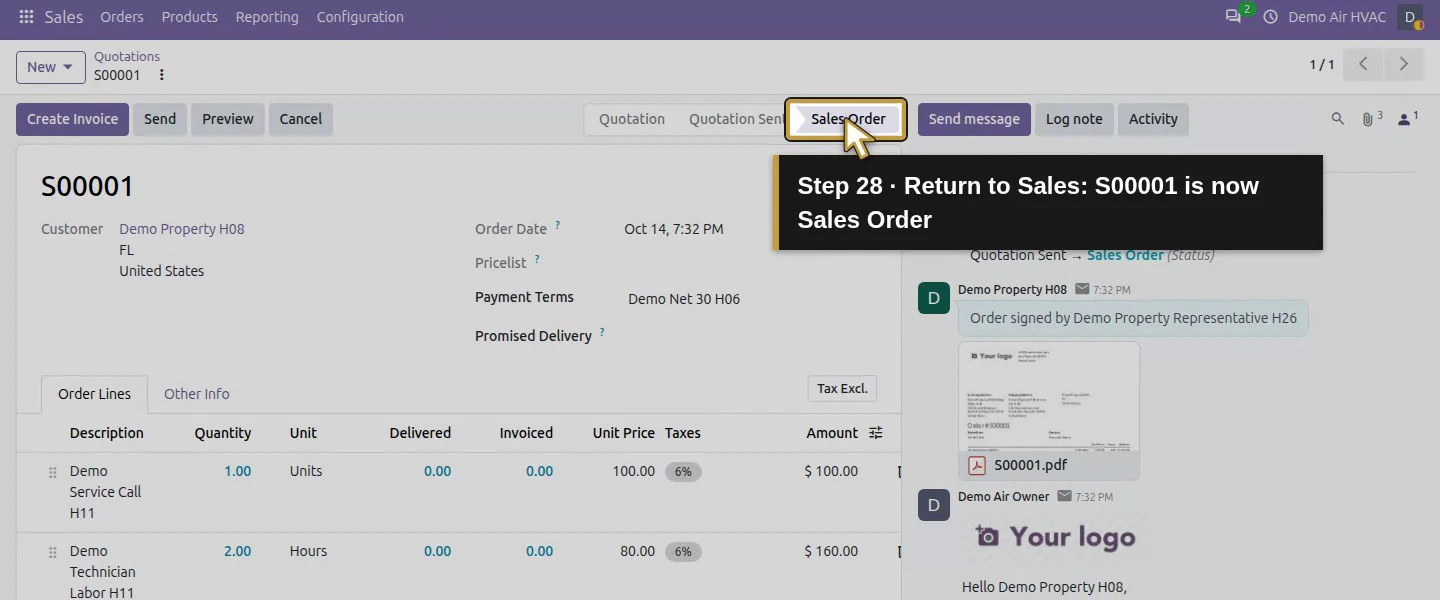Click the Preview button

click(228, 119)
